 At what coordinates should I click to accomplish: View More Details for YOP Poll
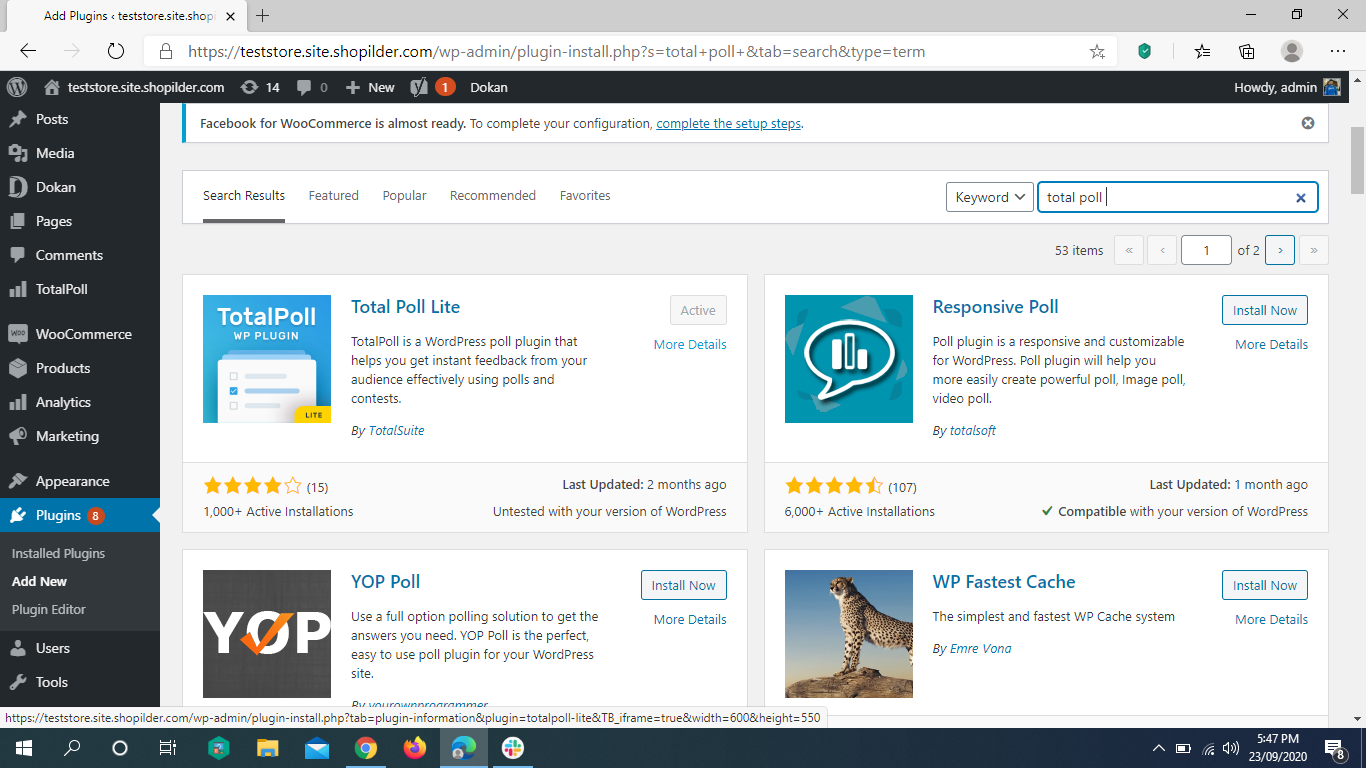click(x=690, y=619)
